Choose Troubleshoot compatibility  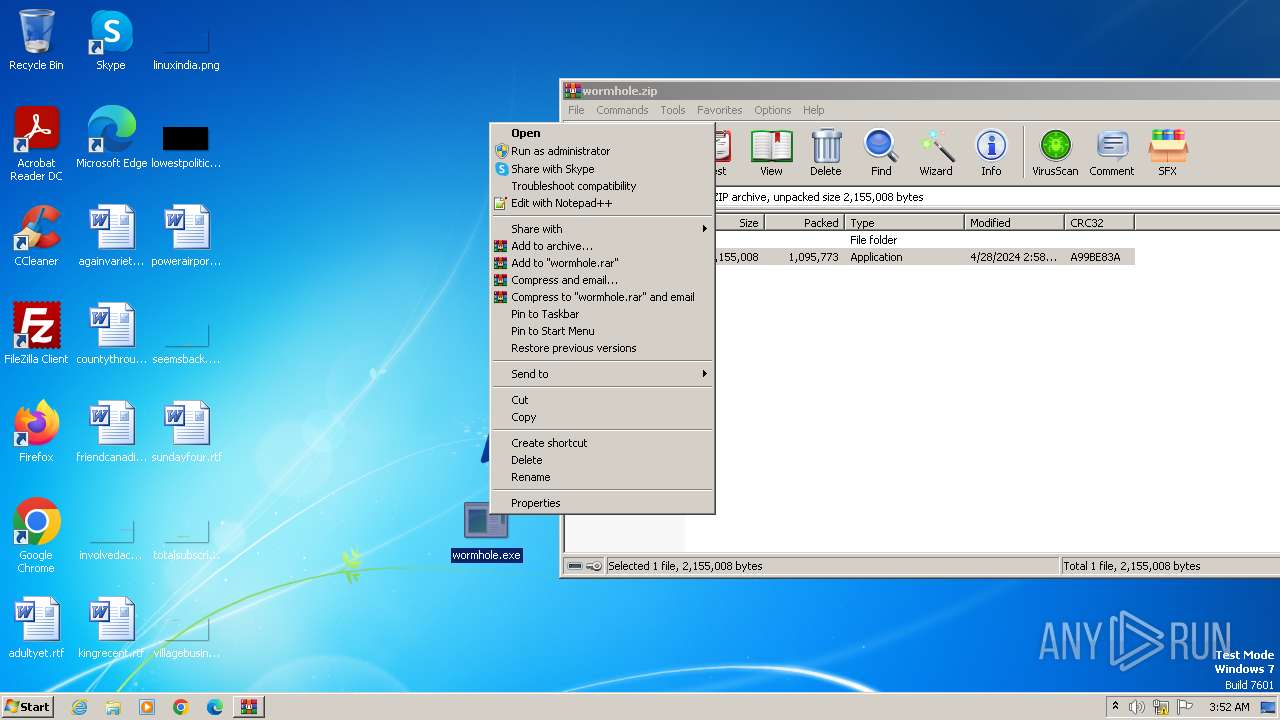coord(602,186)
